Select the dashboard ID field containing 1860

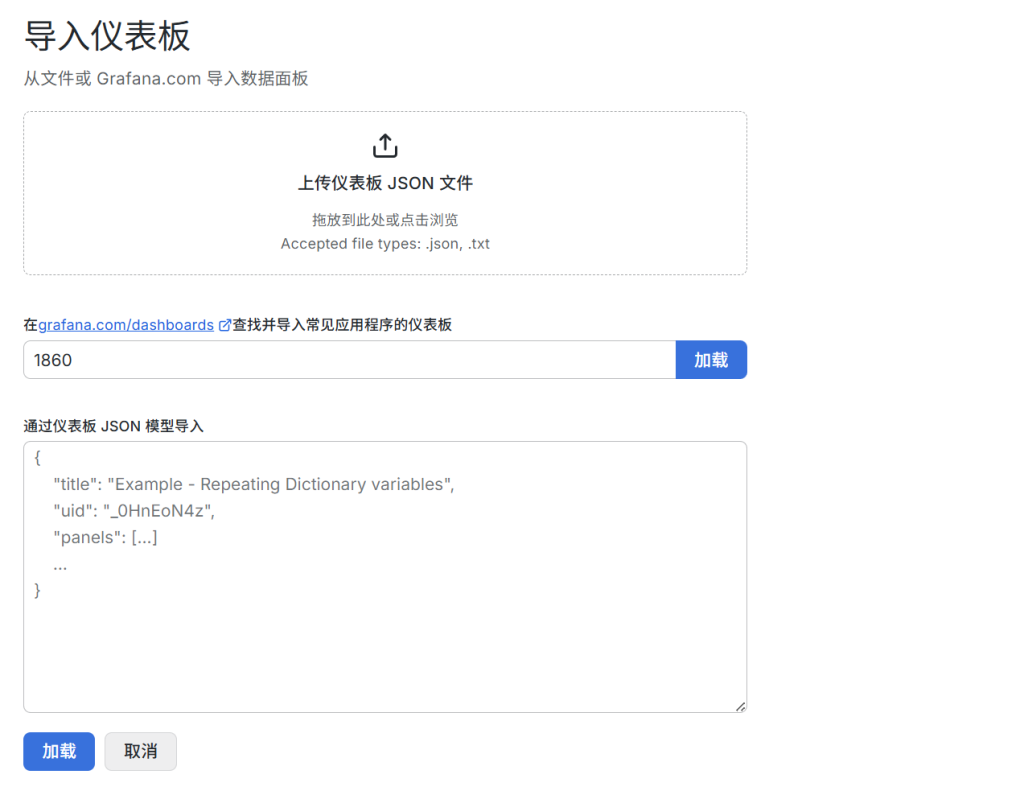350,359
